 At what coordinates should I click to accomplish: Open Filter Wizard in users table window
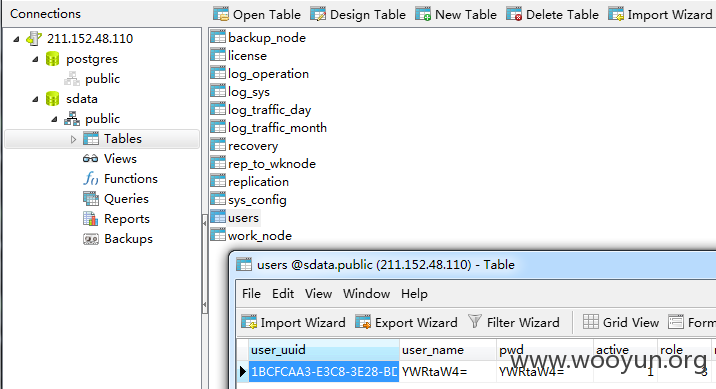(x=514, y=322)
